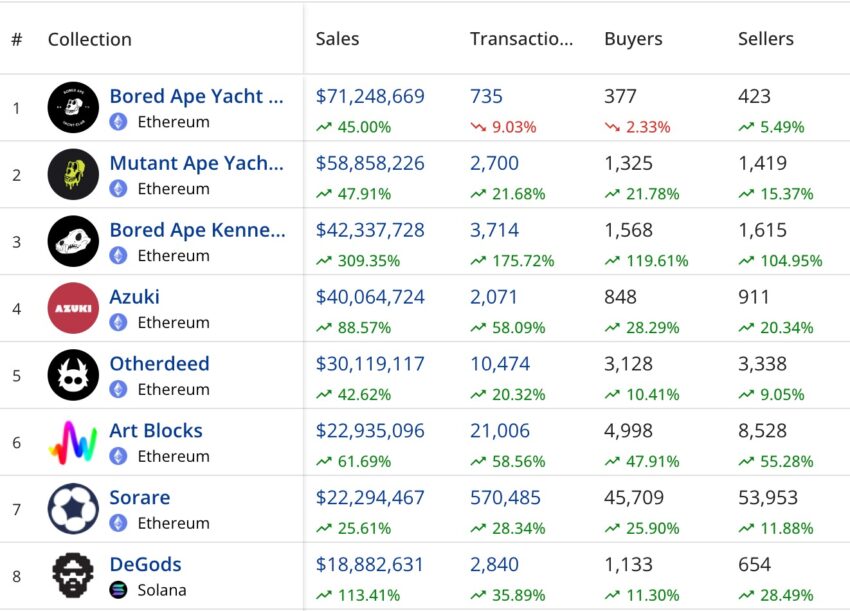This screenshot has width=850, height=611.
Task: Click the Bored Ape Kennel Club dog skull icon
Action: pyautogui.click(x=73, y=241)
